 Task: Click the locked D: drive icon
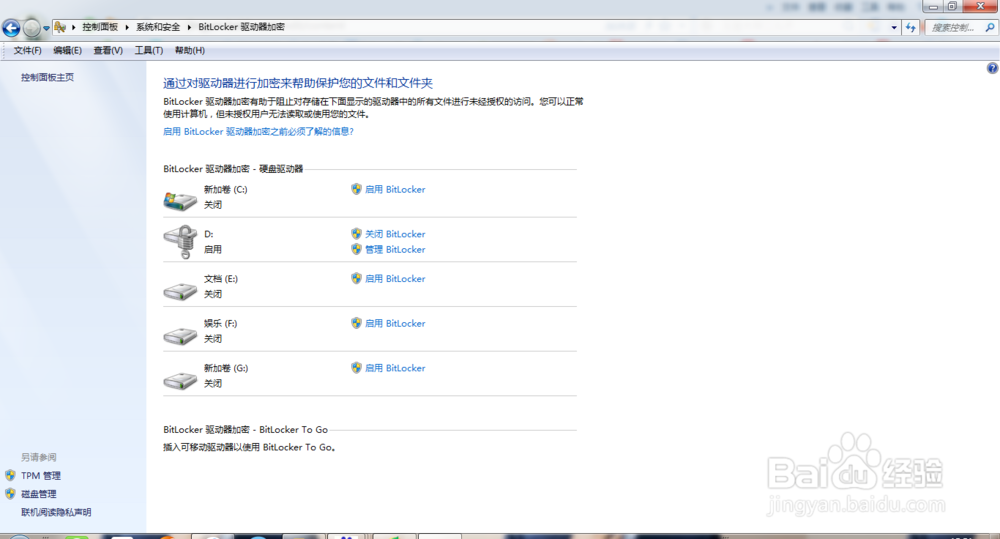[x=180, y=241]
